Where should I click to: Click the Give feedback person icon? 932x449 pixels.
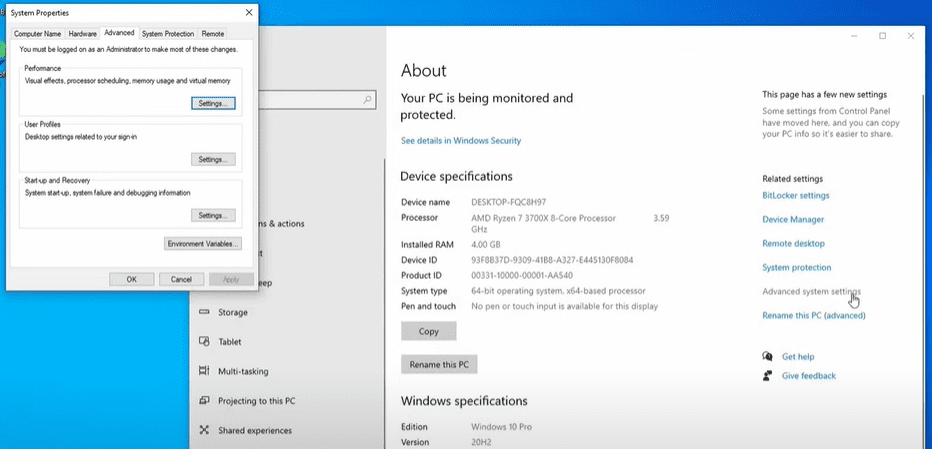point(767,376)
